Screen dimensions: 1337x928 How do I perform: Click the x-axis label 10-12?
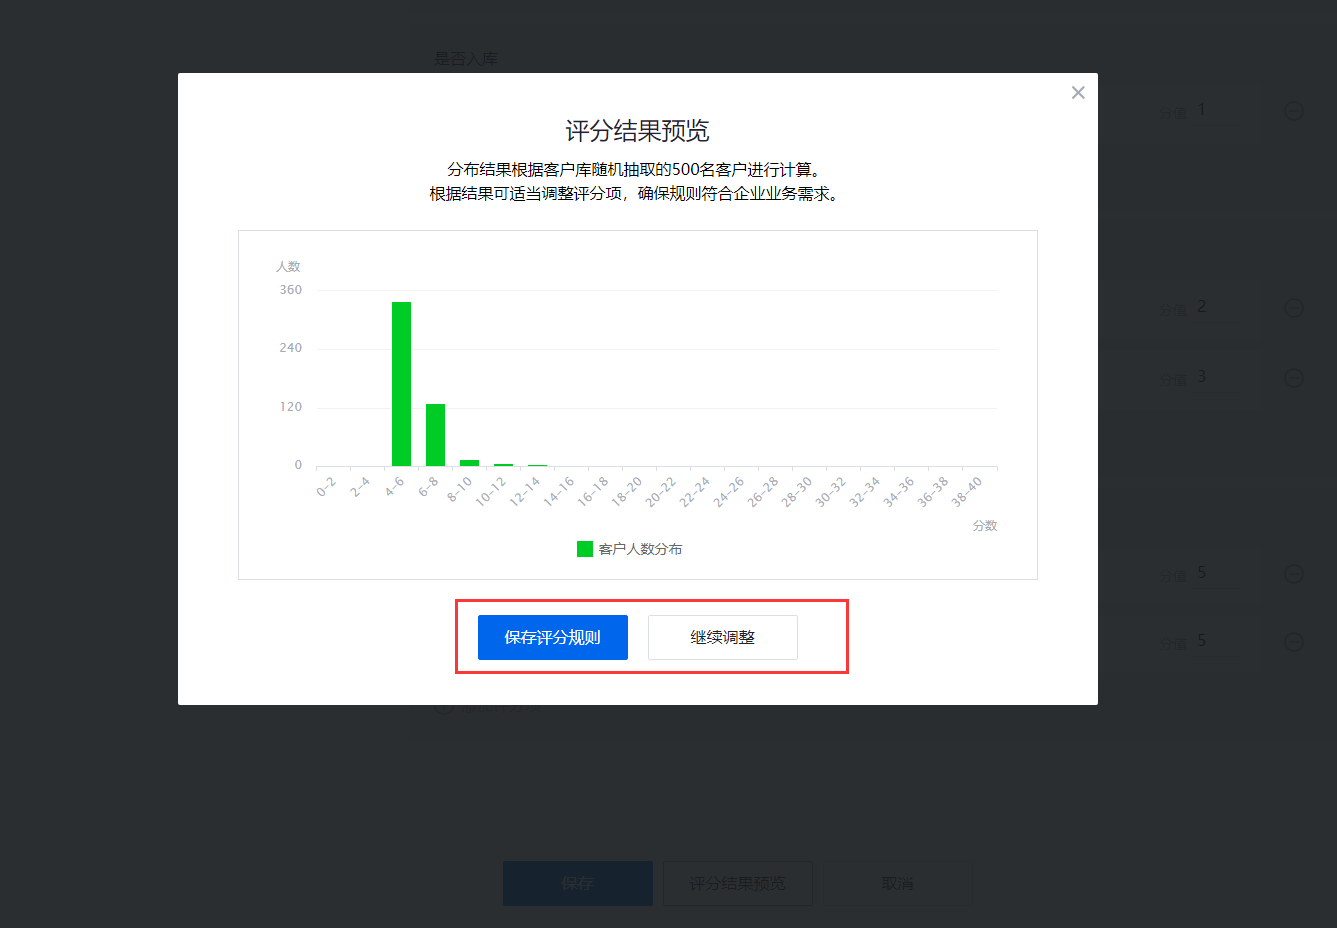(491, 491)
